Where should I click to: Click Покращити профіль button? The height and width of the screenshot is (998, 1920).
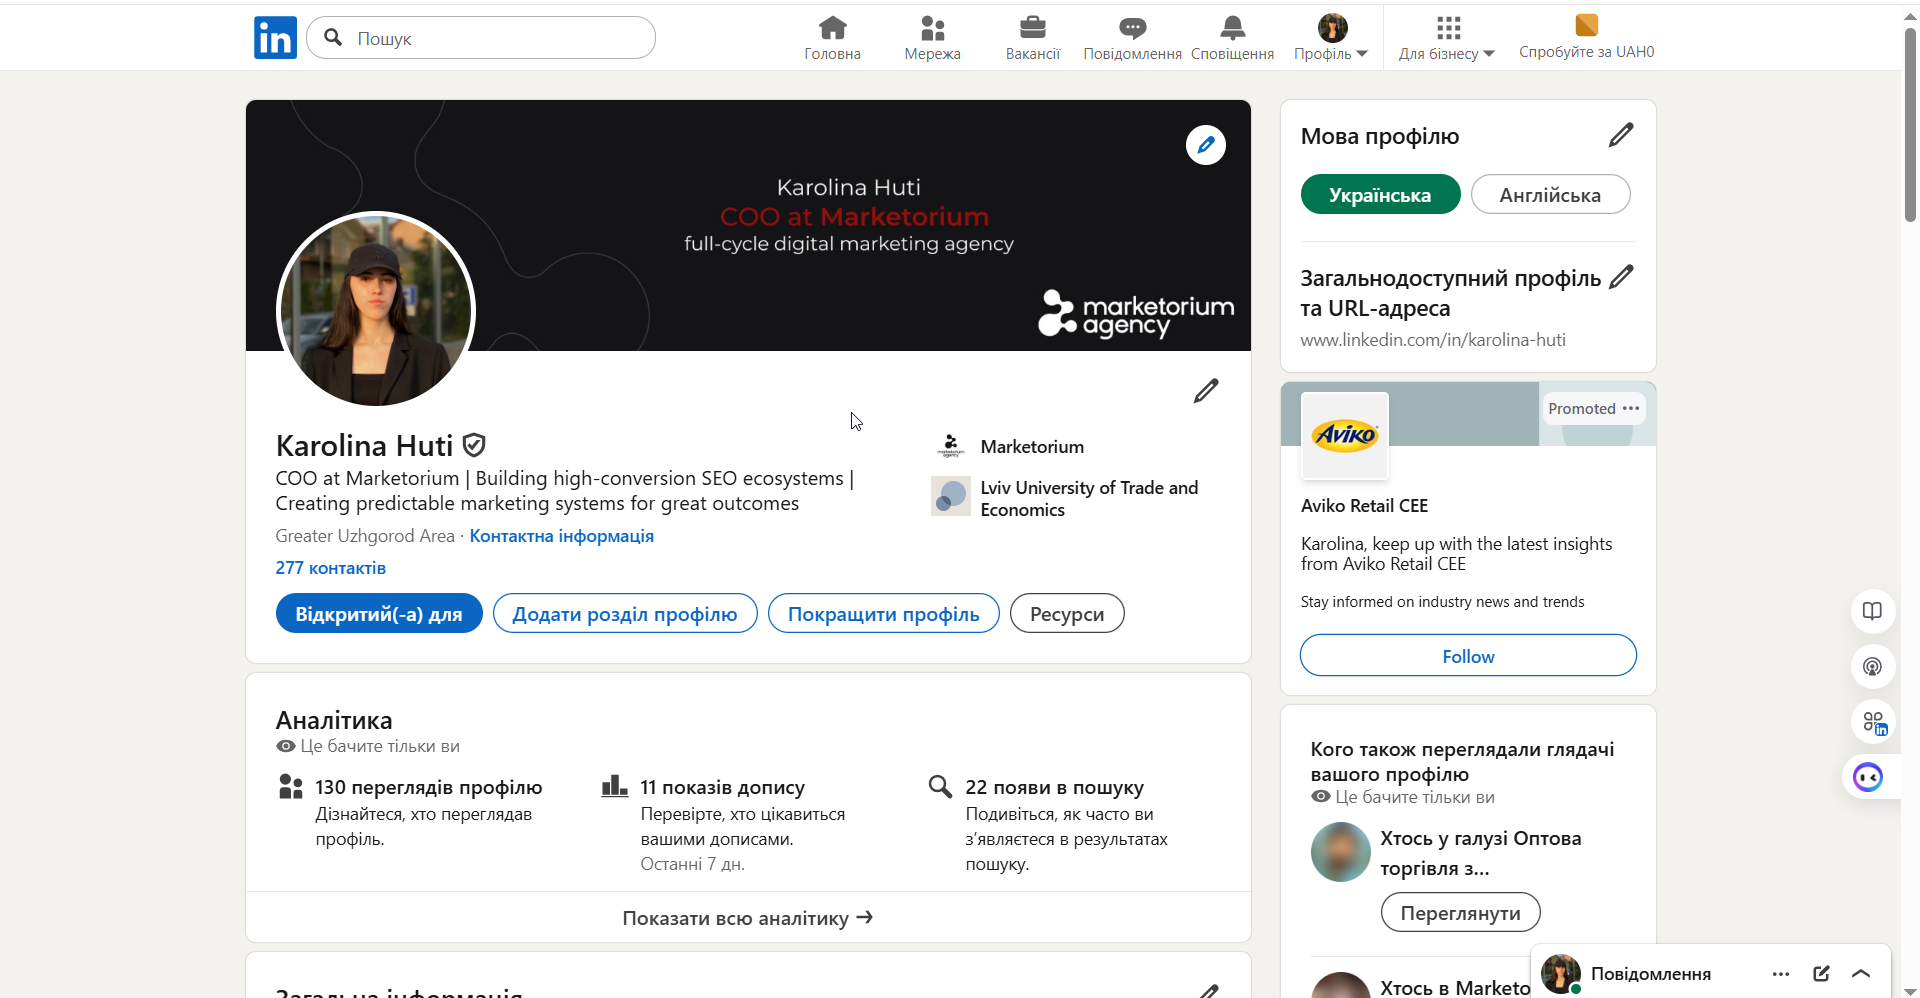pos(884,614)
